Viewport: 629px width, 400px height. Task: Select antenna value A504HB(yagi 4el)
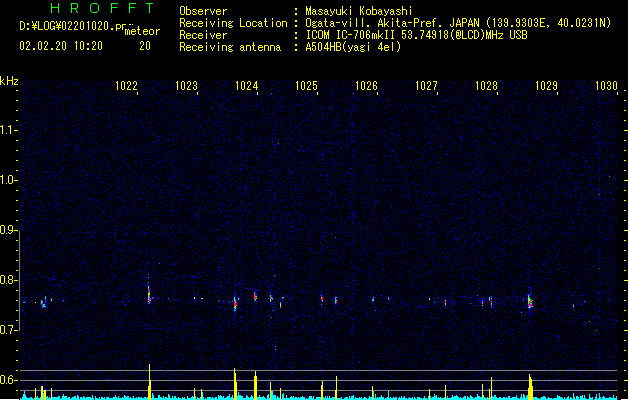(x=353, y=47)
